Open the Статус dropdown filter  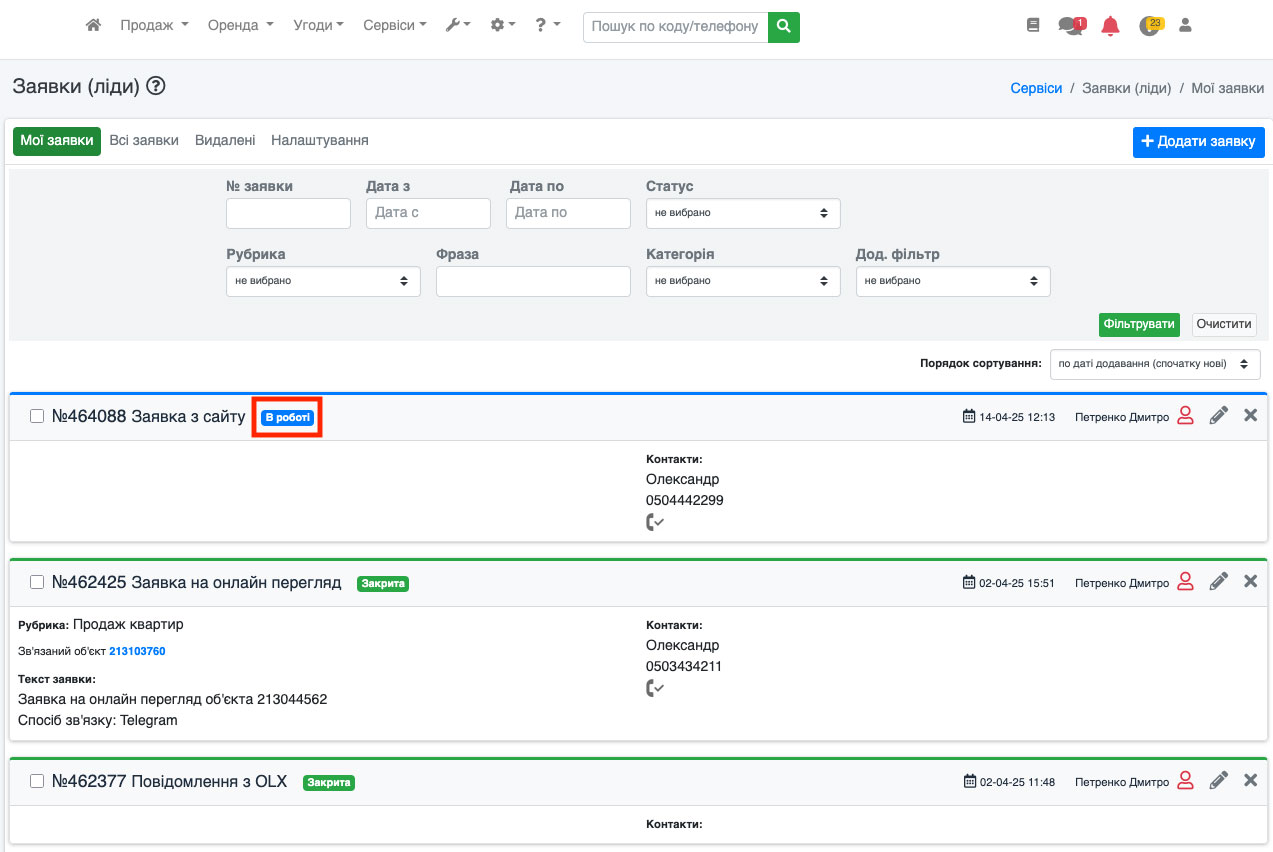pos(743,213)
